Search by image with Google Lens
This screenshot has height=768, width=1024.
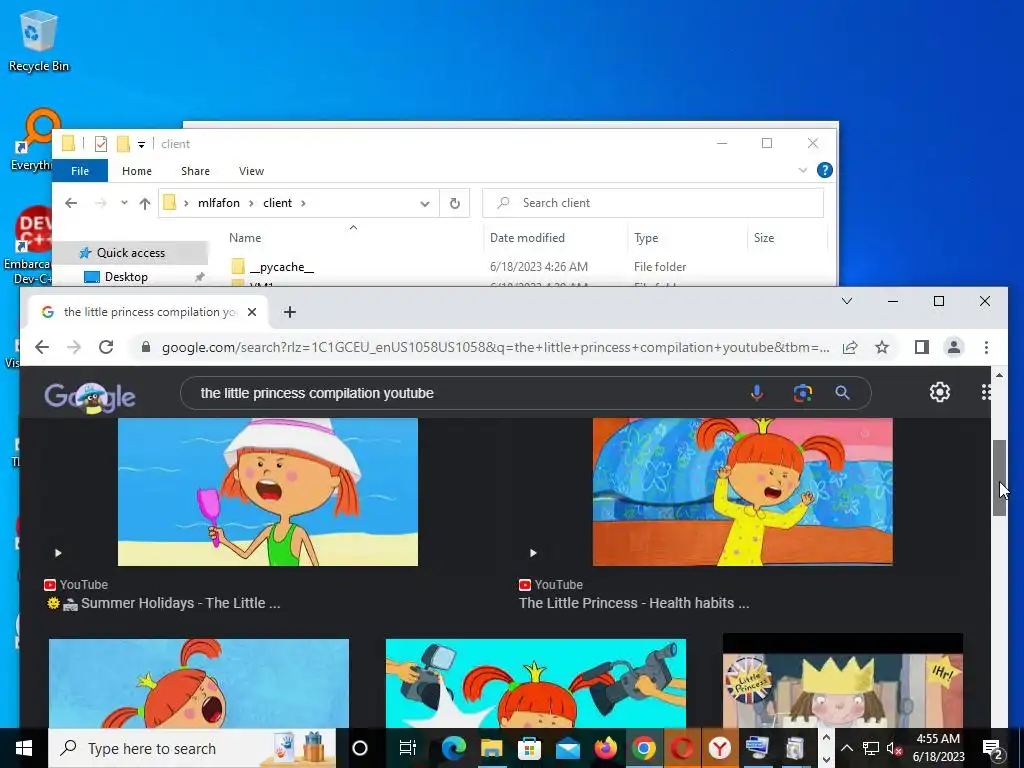[x=803, y=393]
